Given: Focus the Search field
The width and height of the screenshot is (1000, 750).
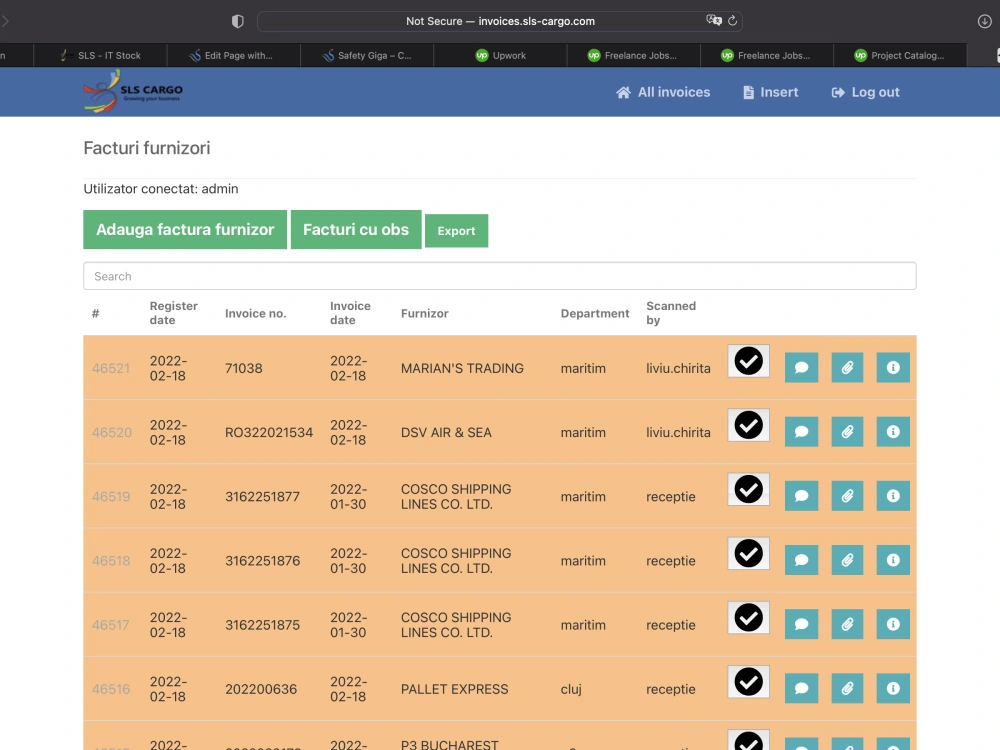Looking at the screenshot, I should 500,276.
